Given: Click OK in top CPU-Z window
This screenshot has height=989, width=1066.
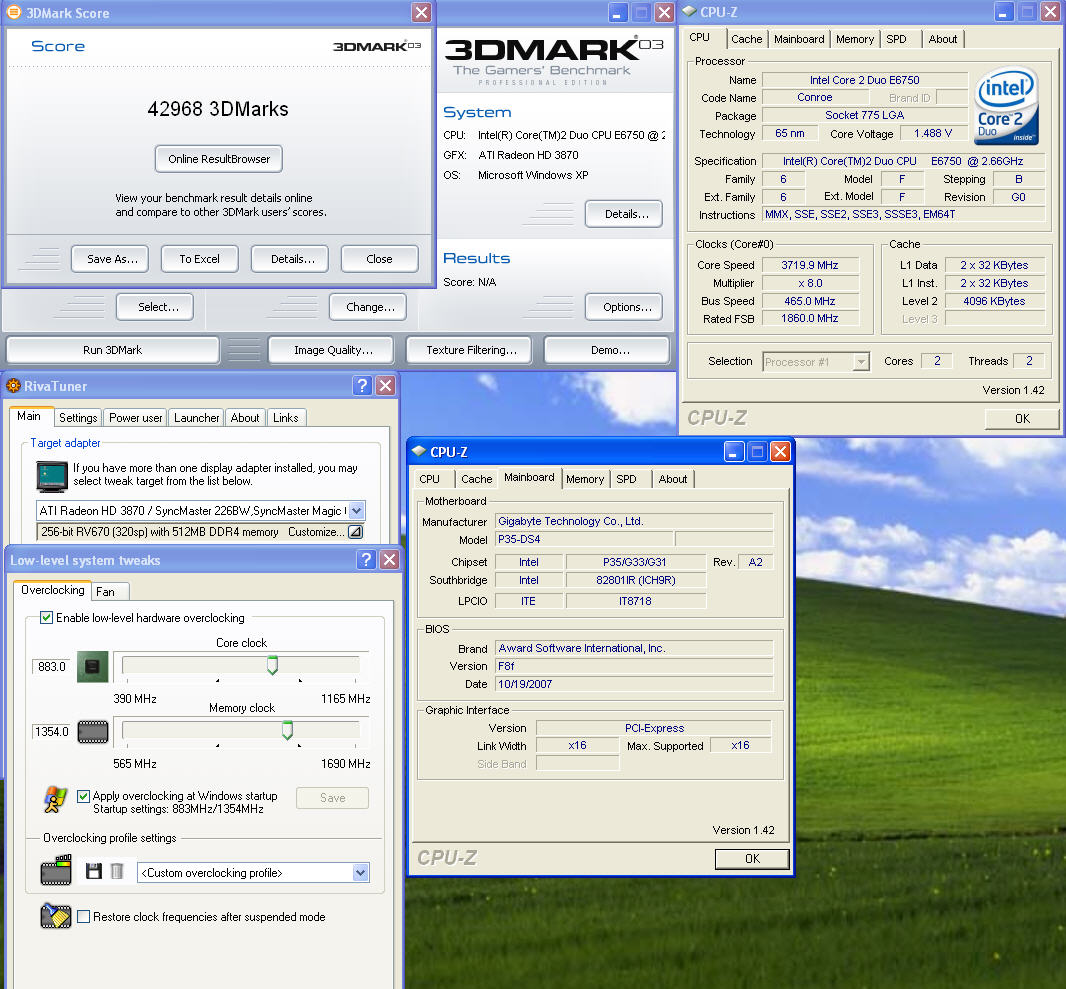Looking at the screenshot, I should [1022, 419].
